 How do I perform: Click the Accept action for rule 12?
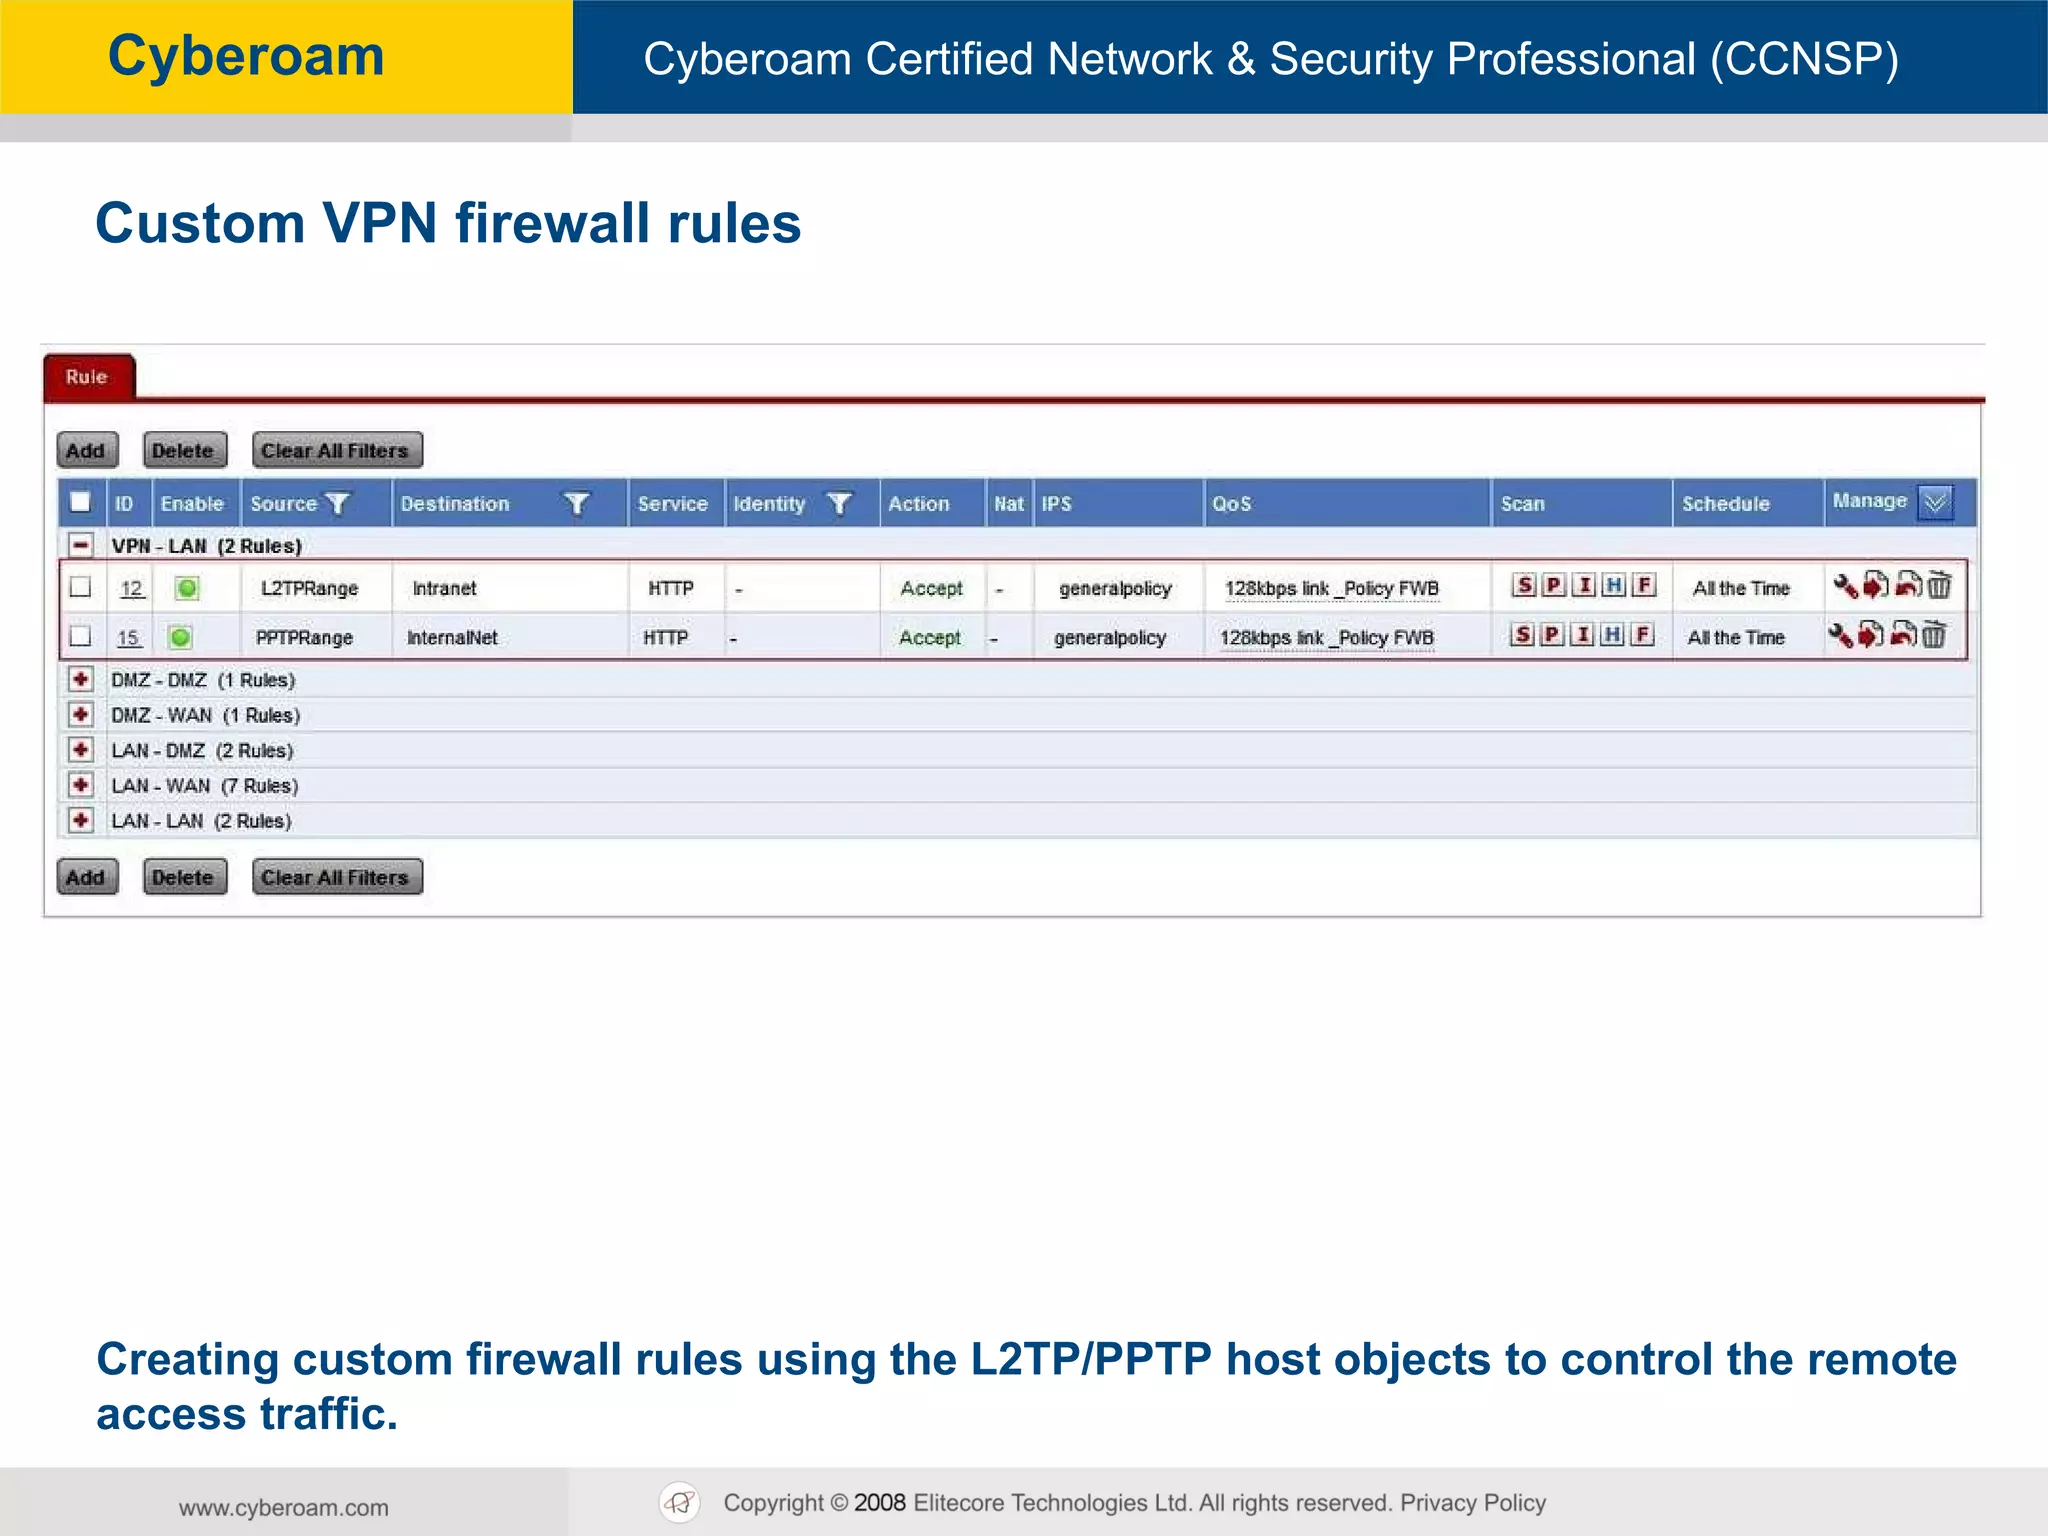932,589
